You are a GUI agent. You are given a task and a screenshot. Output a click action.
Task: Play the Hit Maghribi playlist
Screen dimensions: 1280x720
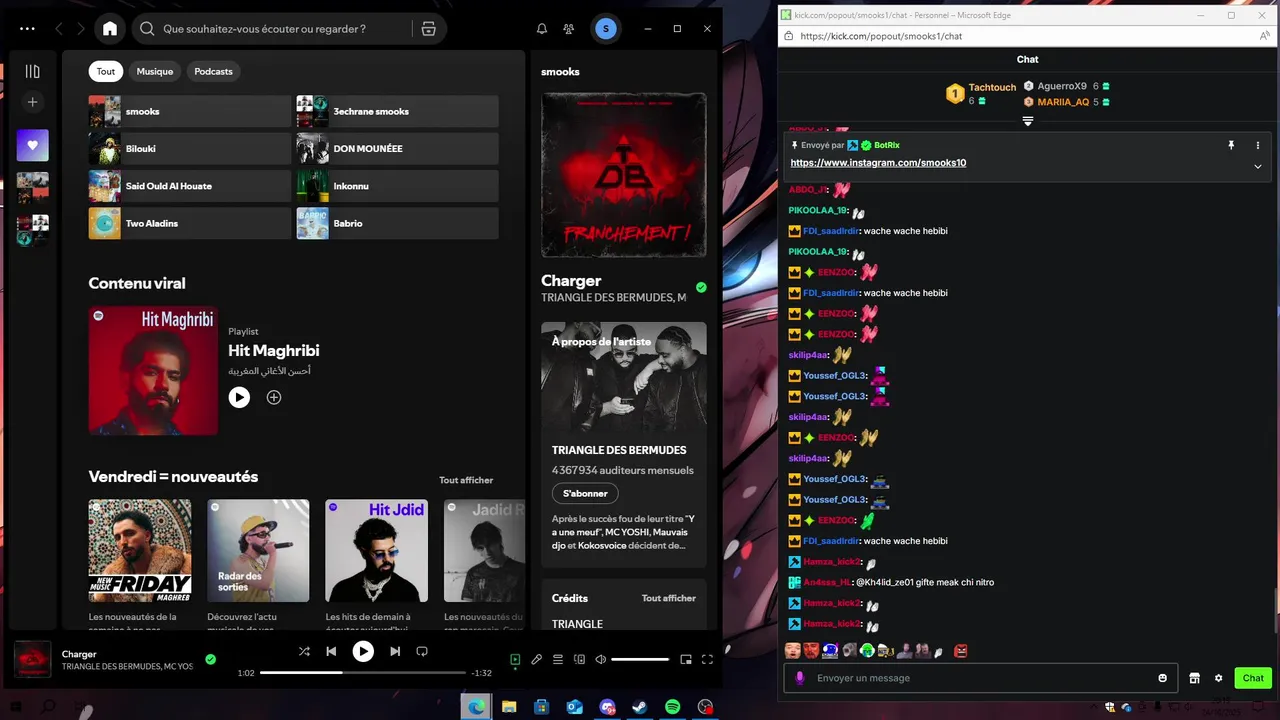click(x=239, y=397)
